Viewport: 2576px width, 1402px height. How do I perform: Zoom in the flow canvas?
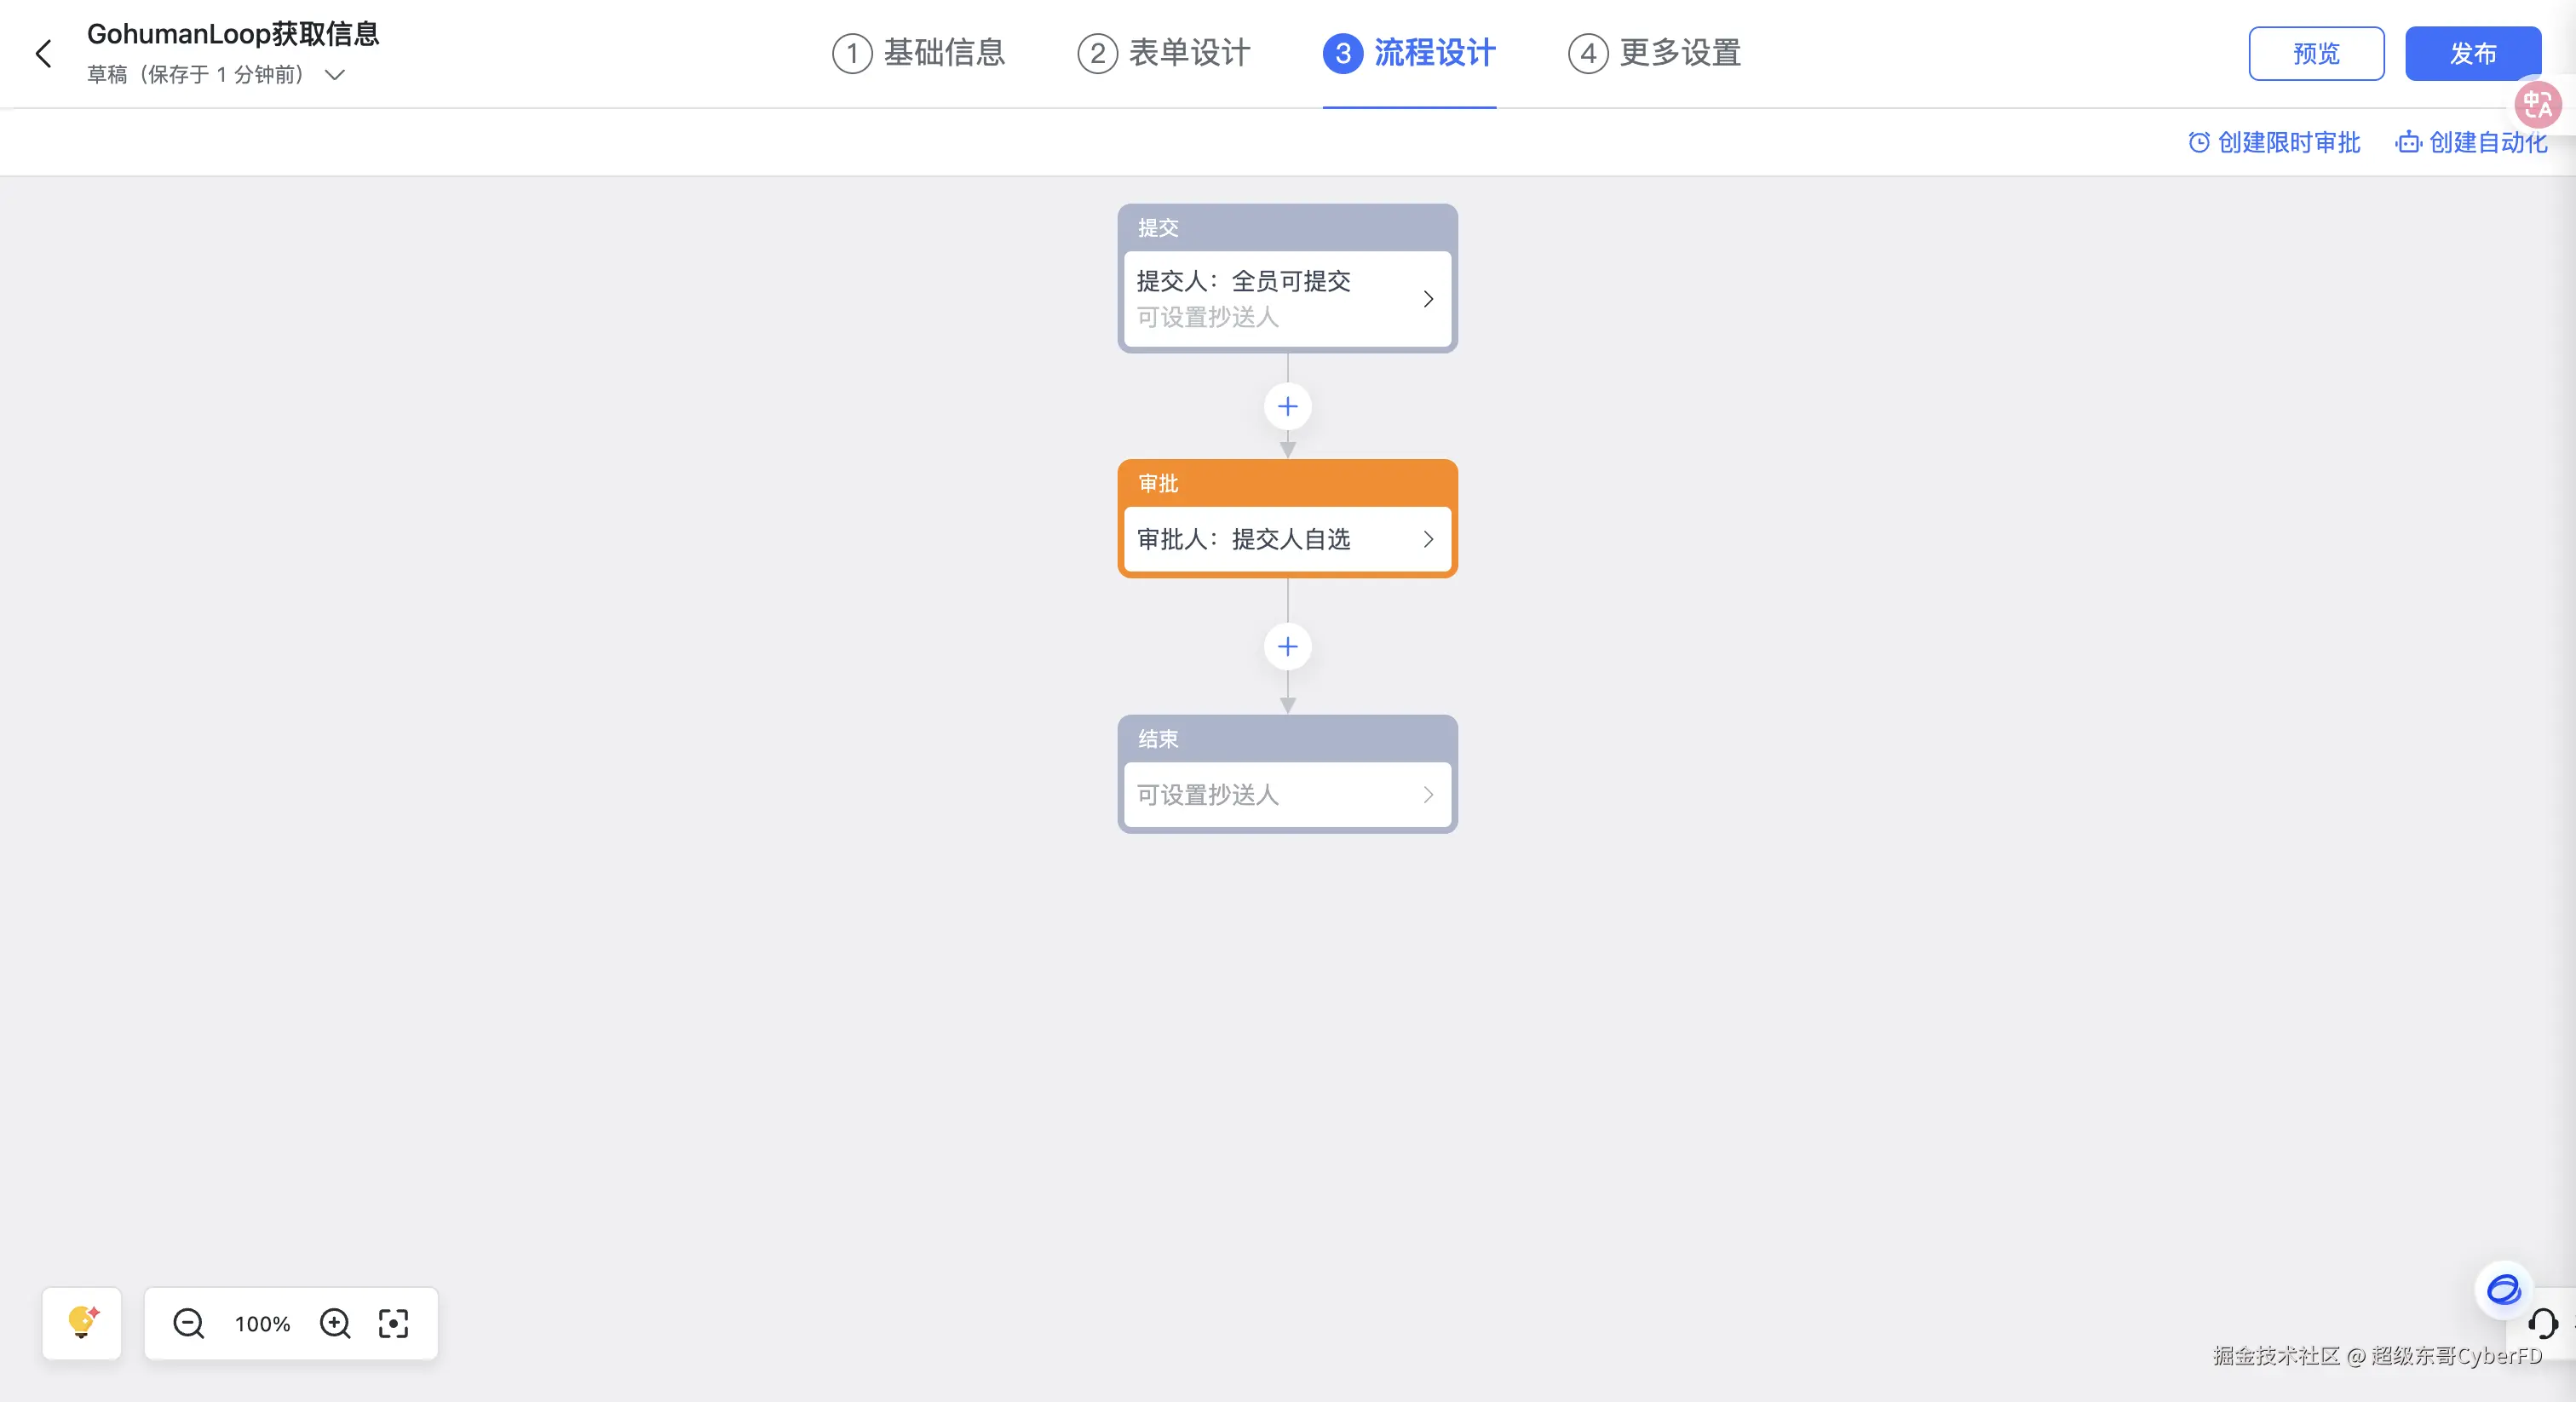click(335, 1323)
